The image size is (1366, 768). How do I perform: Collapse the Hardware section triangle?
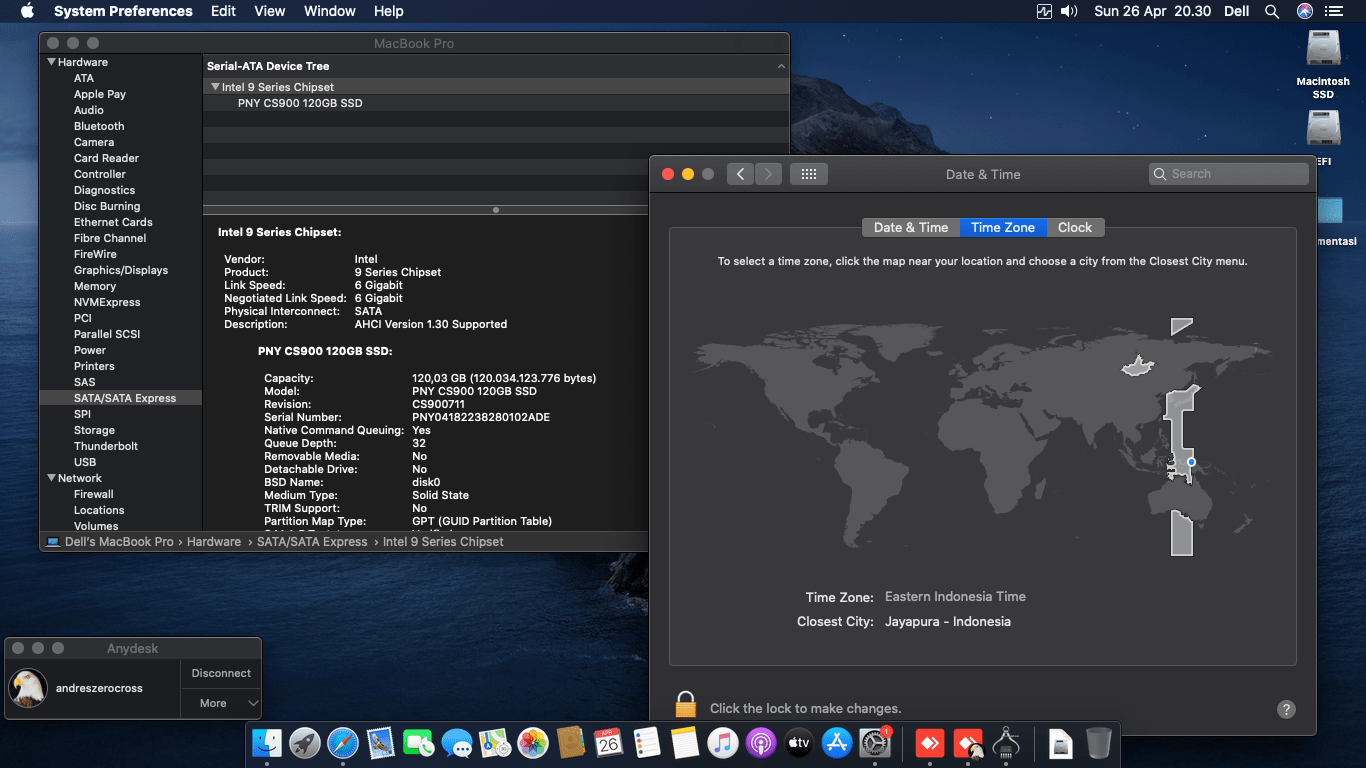(x=51, y=62)
